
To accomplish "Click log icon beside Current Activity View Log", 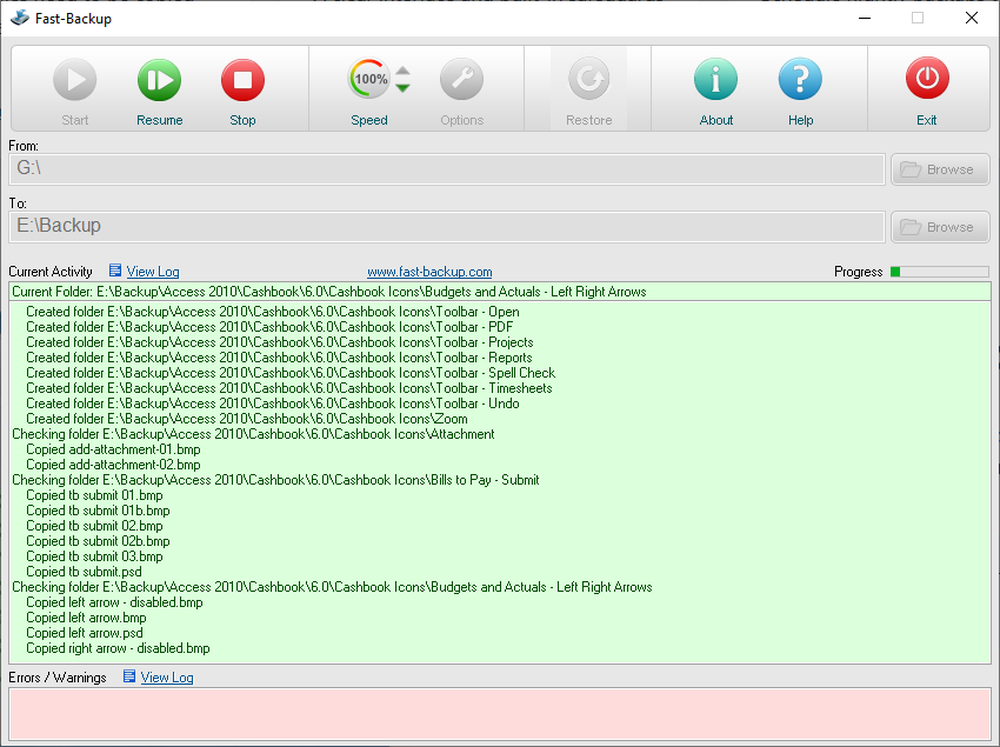I will [115, 270].
